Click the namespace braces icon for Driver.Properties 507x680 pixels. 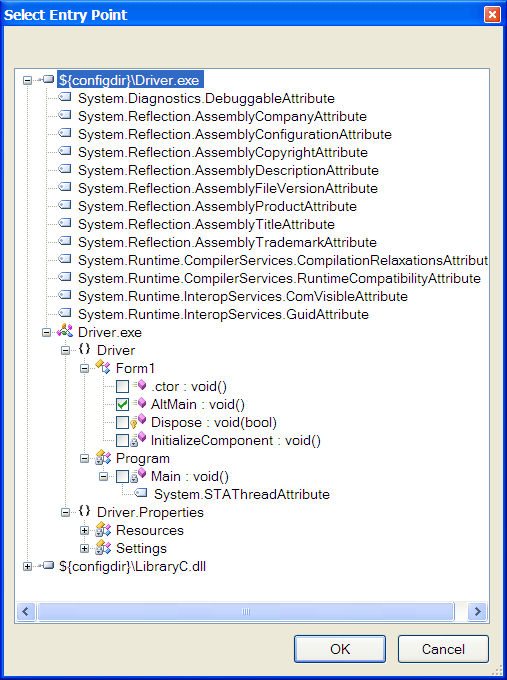click(84, 511)
